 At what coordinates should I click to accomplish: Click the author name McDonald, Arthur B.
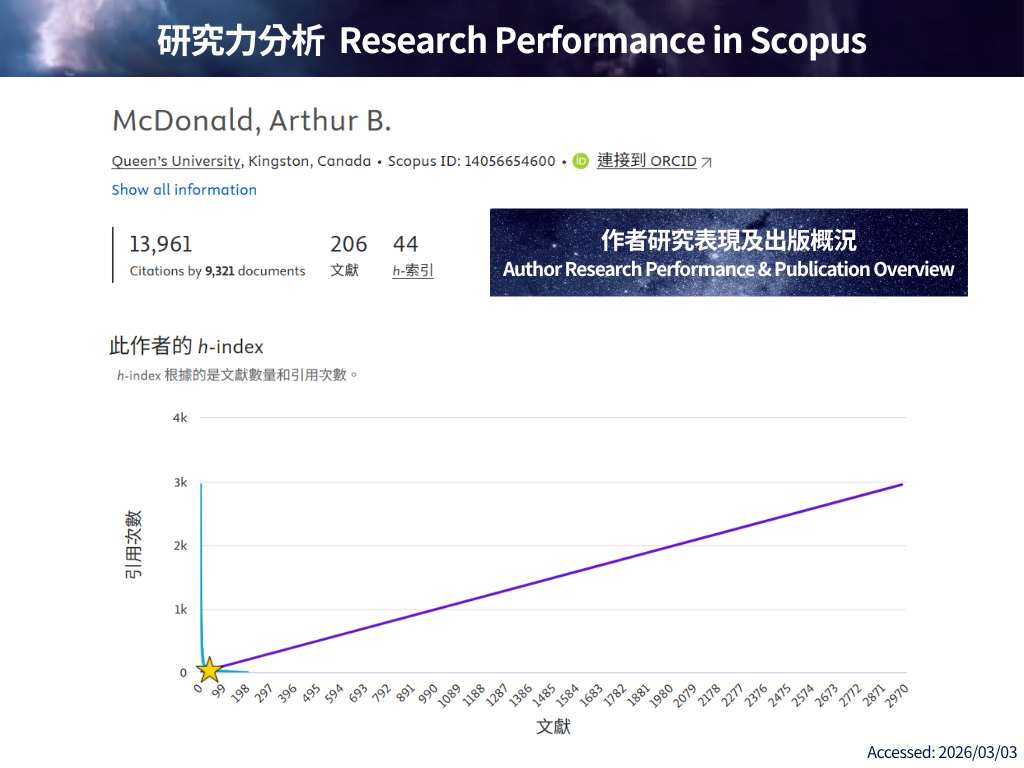point(251,121)
